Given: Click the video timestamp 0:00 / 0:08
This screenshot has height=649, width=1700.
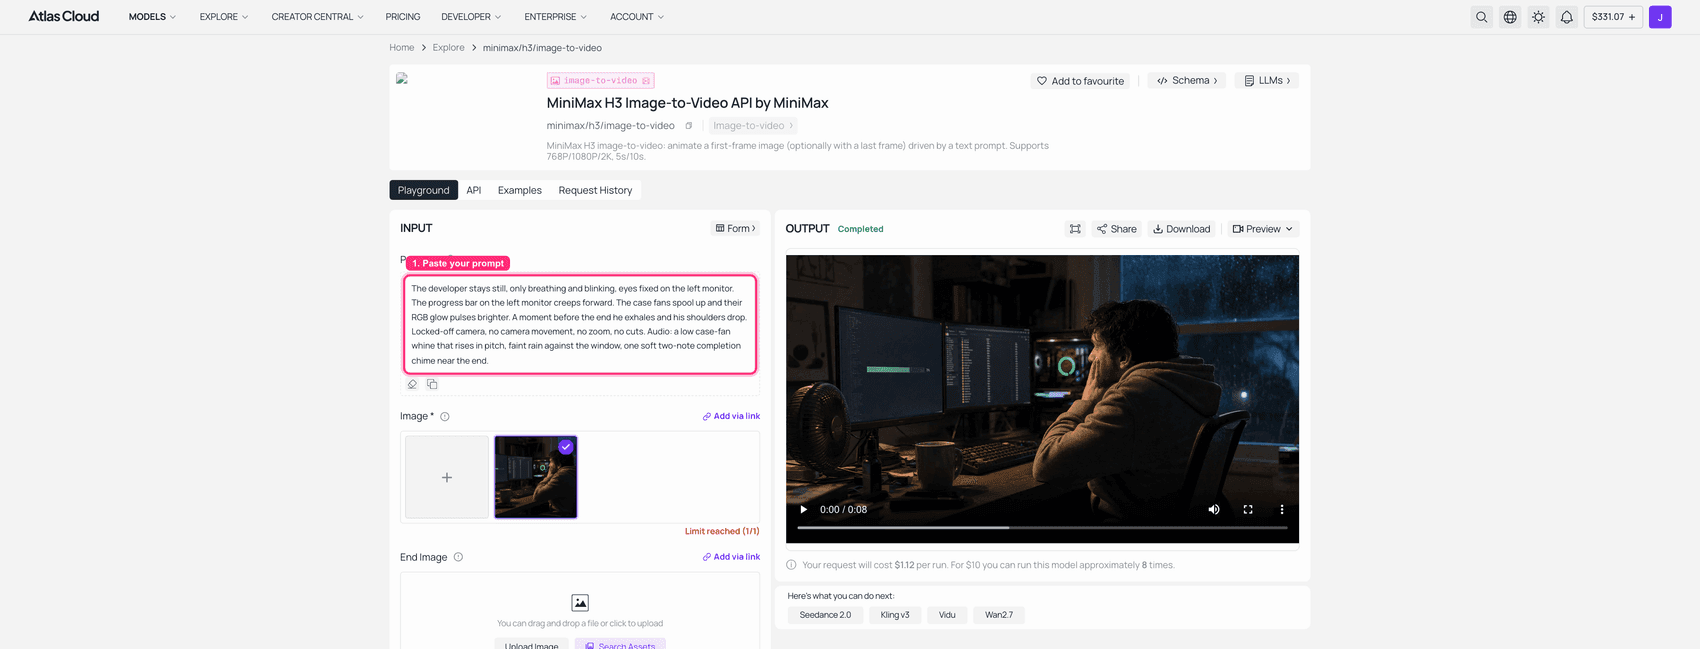Looking at the screenshot, I should tap(843, 509).
